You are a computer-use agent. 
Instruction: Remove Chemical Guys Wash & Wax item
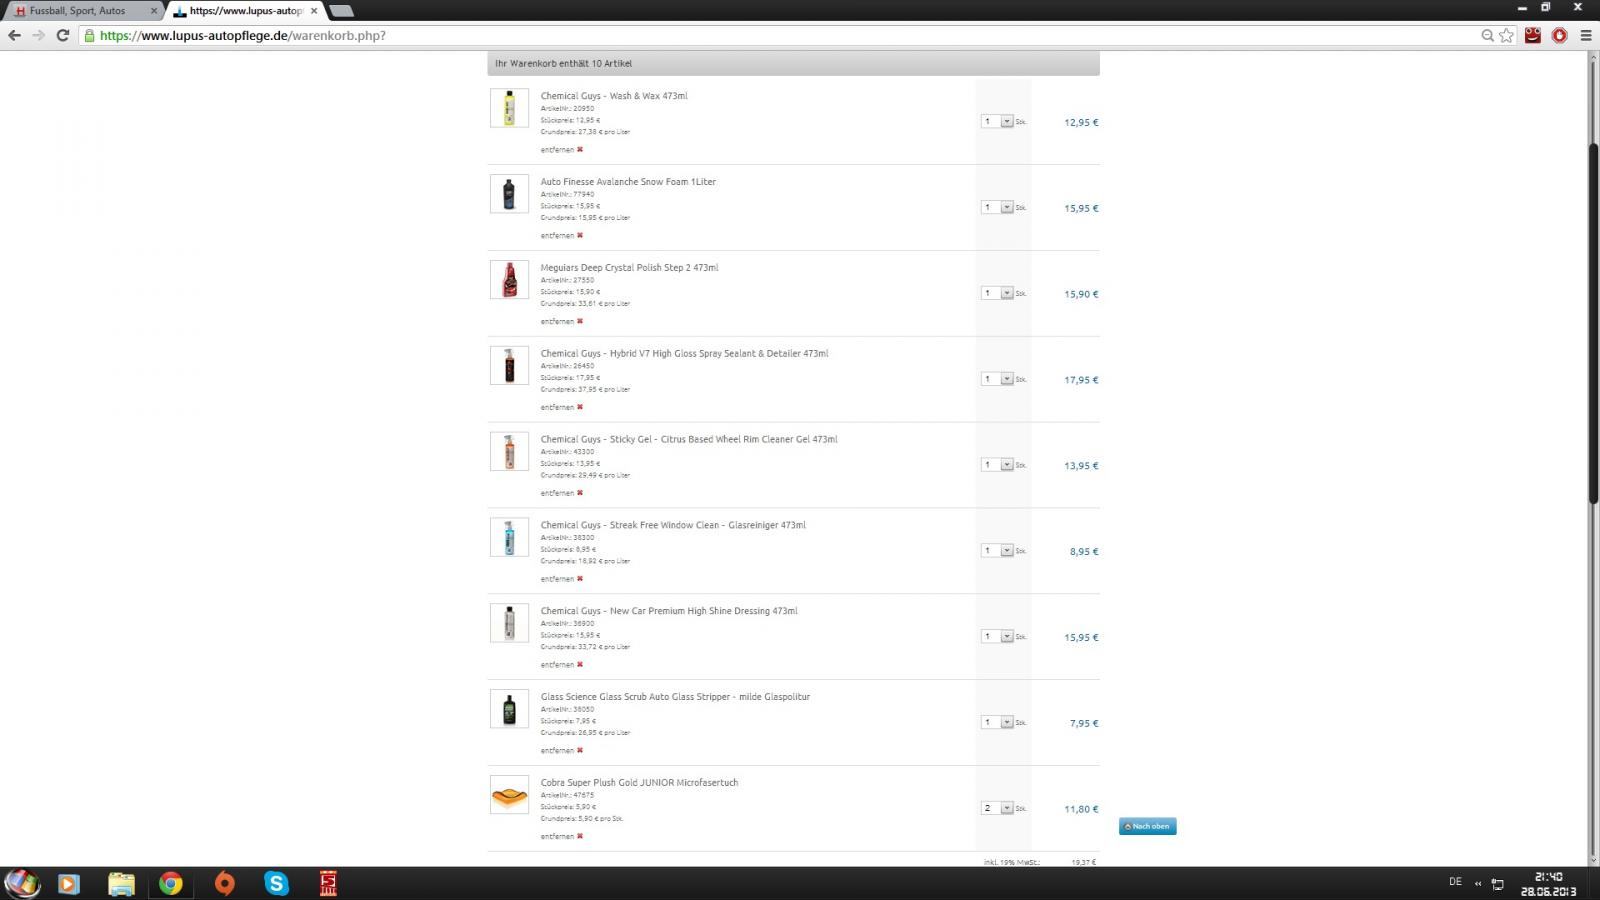click(x=561, y=150)
